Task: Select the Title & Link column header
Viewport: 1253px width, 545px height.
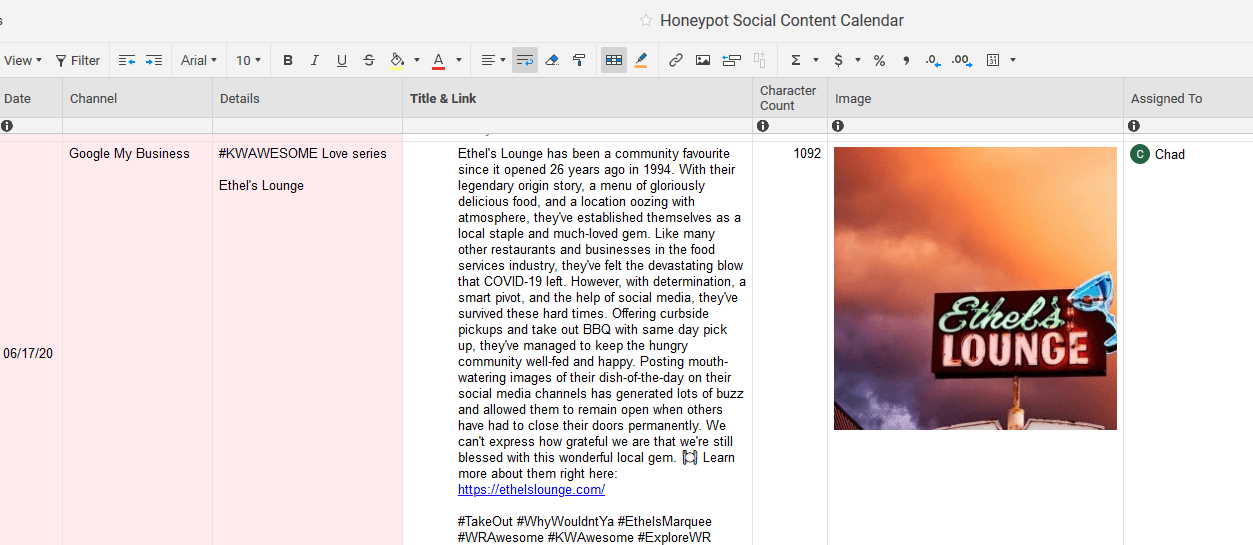Action: (x=578, y=98)
